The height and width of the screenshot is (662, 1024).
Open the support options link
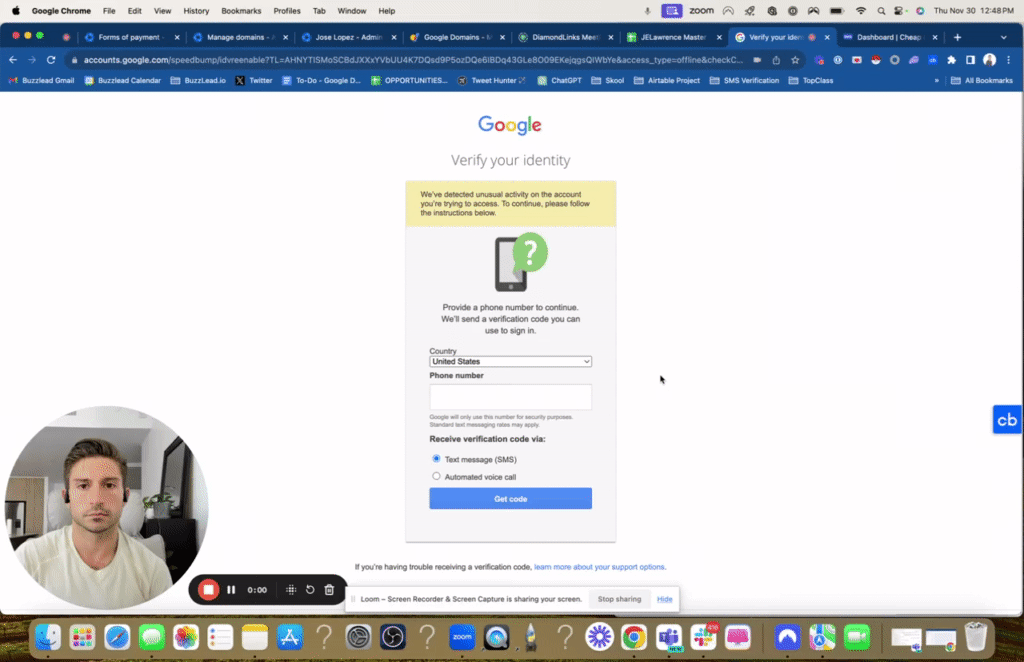click(x=599, y=566)
